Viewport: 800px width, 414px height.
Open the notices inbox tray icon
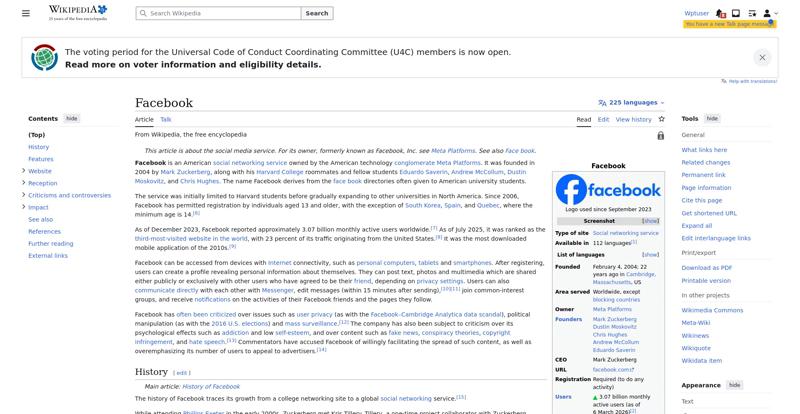[736, 13]
